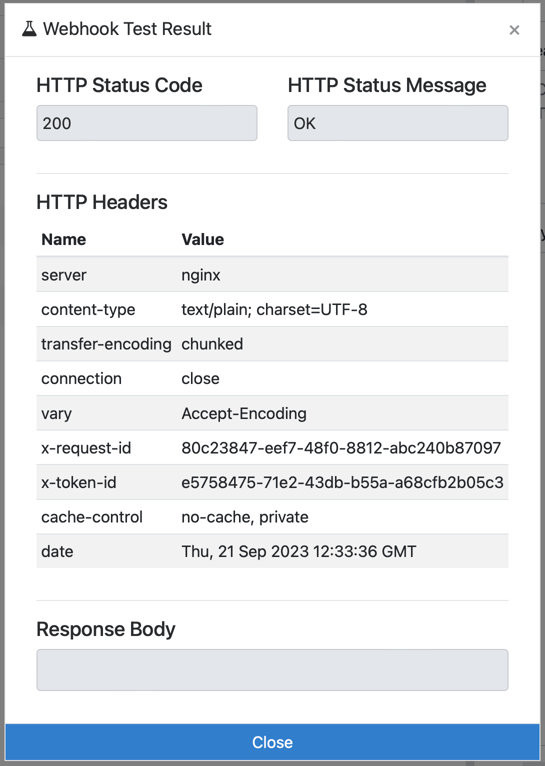Click the HTTP Headers section heading
The width and height of the screenshot is (545, 766).
click(x=102, y=202)
